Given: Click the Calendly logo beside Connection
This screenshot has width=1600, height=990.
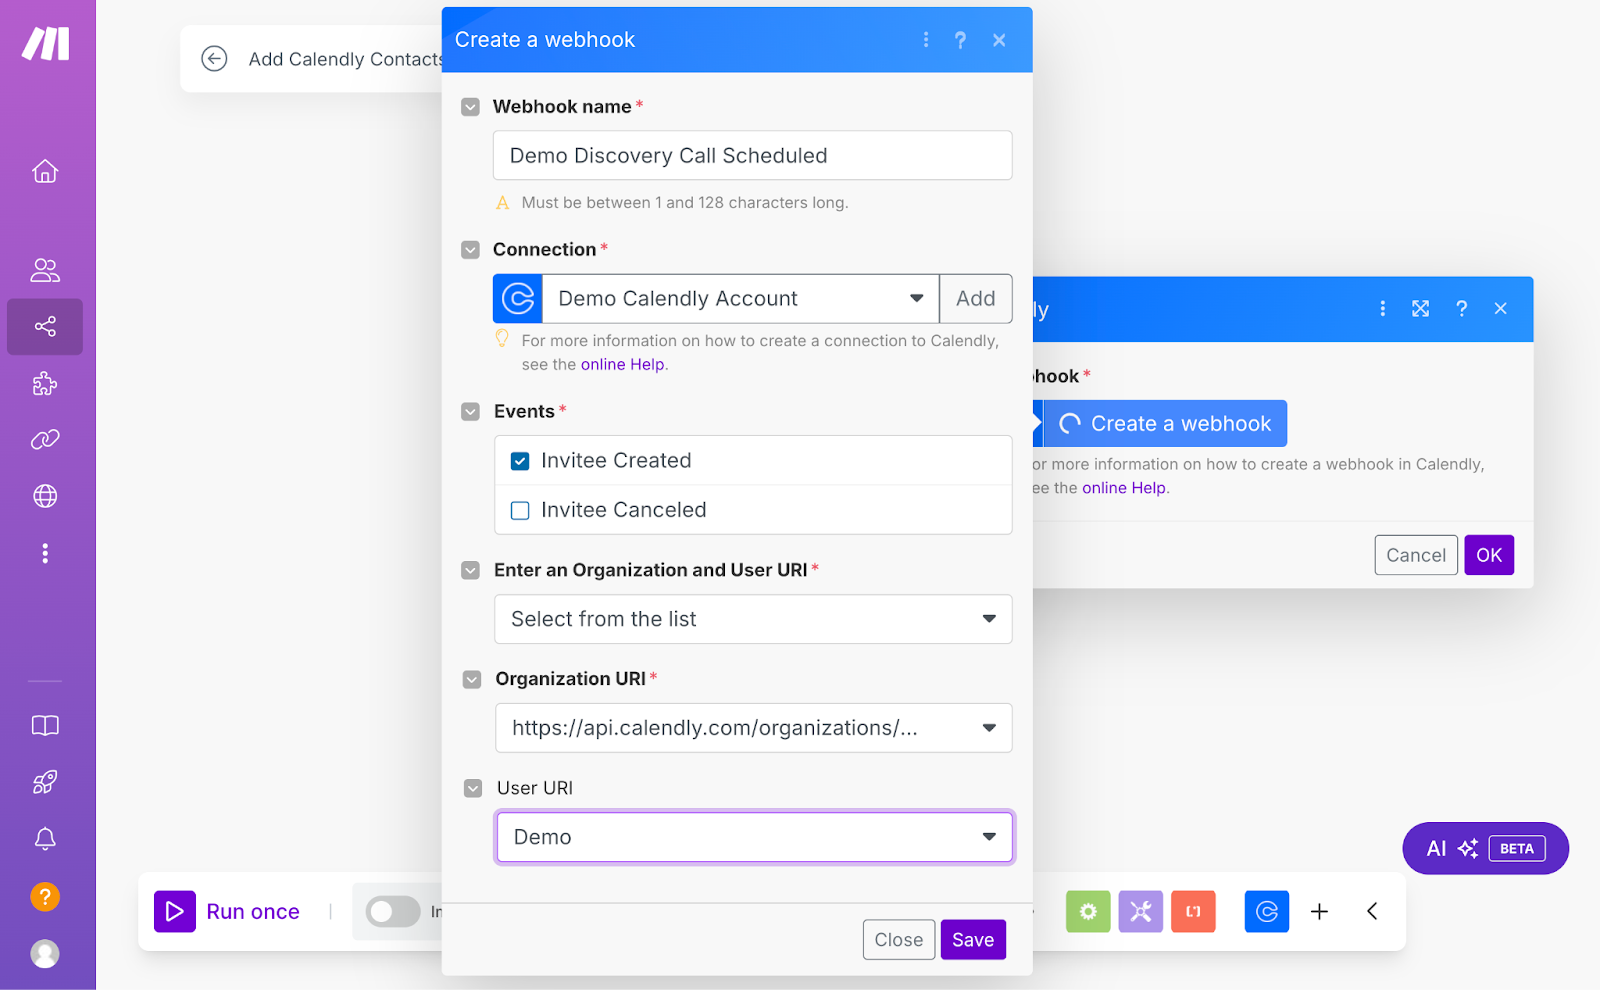Looking at the screenshot, I should pyautogui.click(x=518, y=299).
